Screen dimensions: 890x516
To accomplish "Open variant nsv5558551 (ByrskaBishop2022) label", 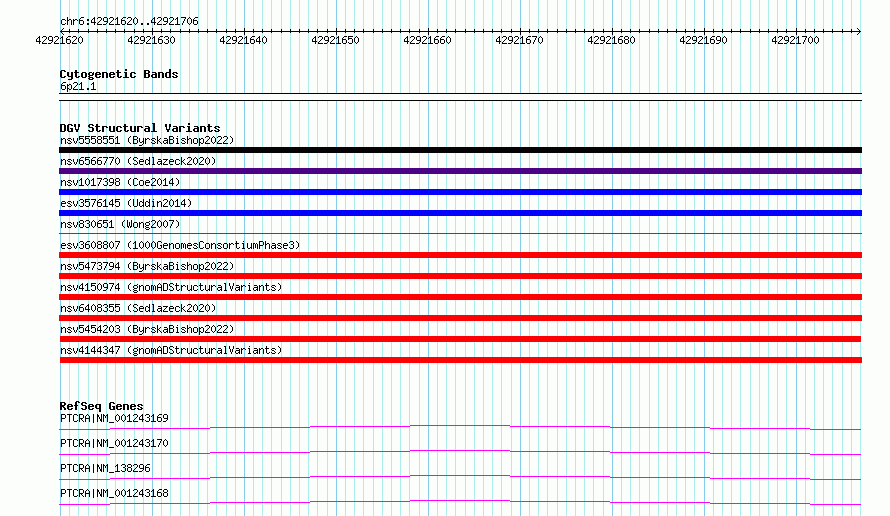I will coord(147,140).
